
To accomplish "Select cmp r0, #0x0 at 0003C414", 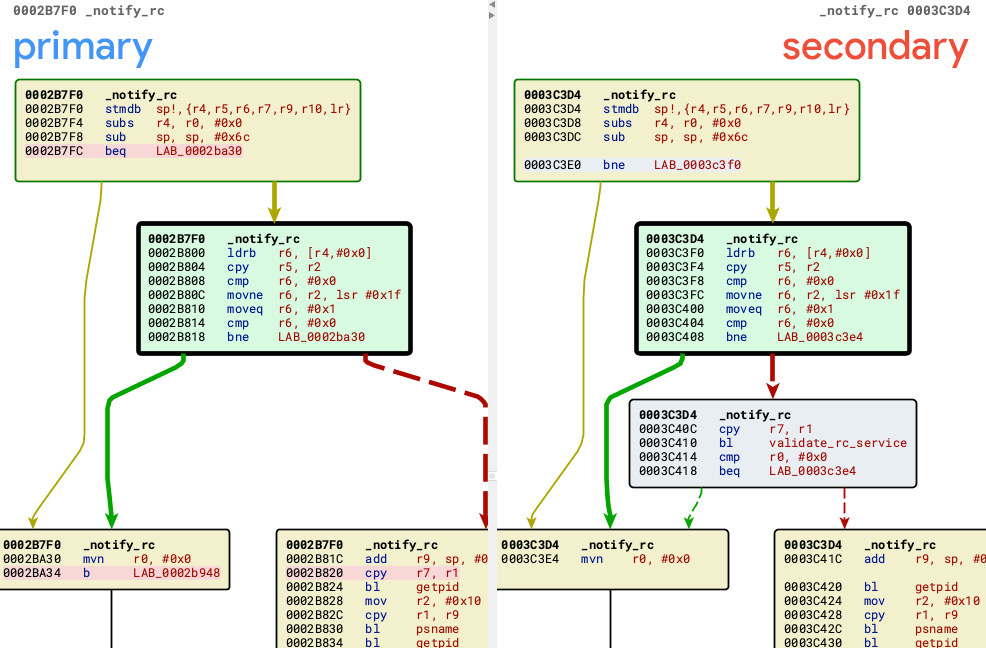I will (734, 457).
